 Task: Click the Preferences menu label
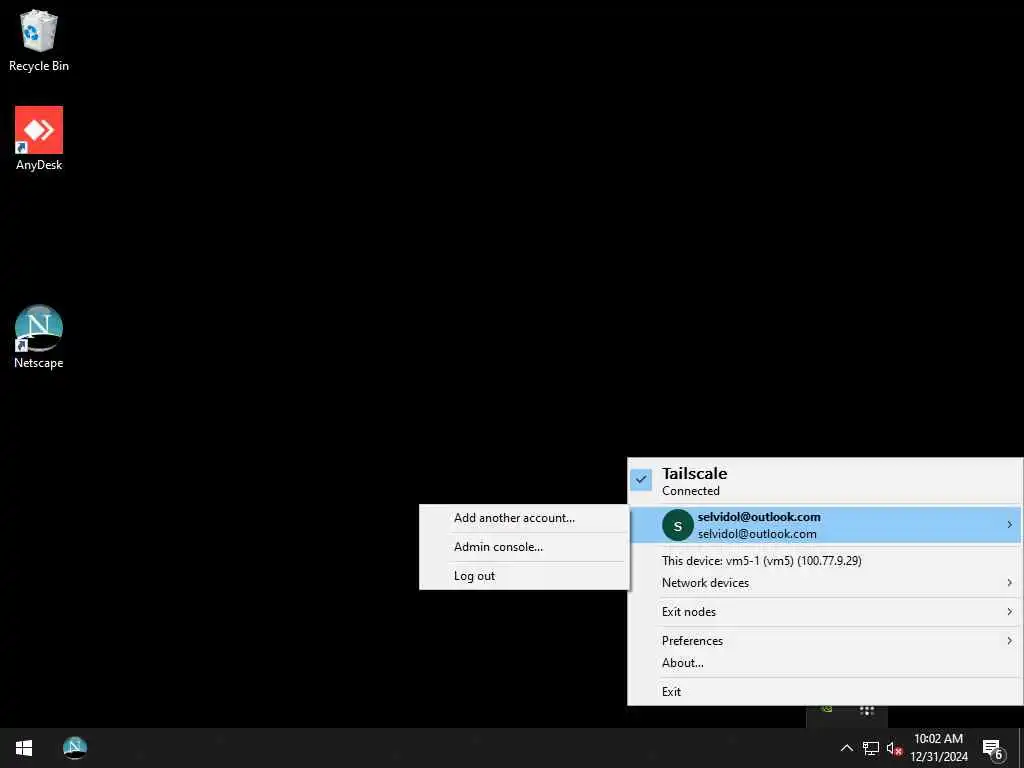pyautogui.click(x=692, y=641)
